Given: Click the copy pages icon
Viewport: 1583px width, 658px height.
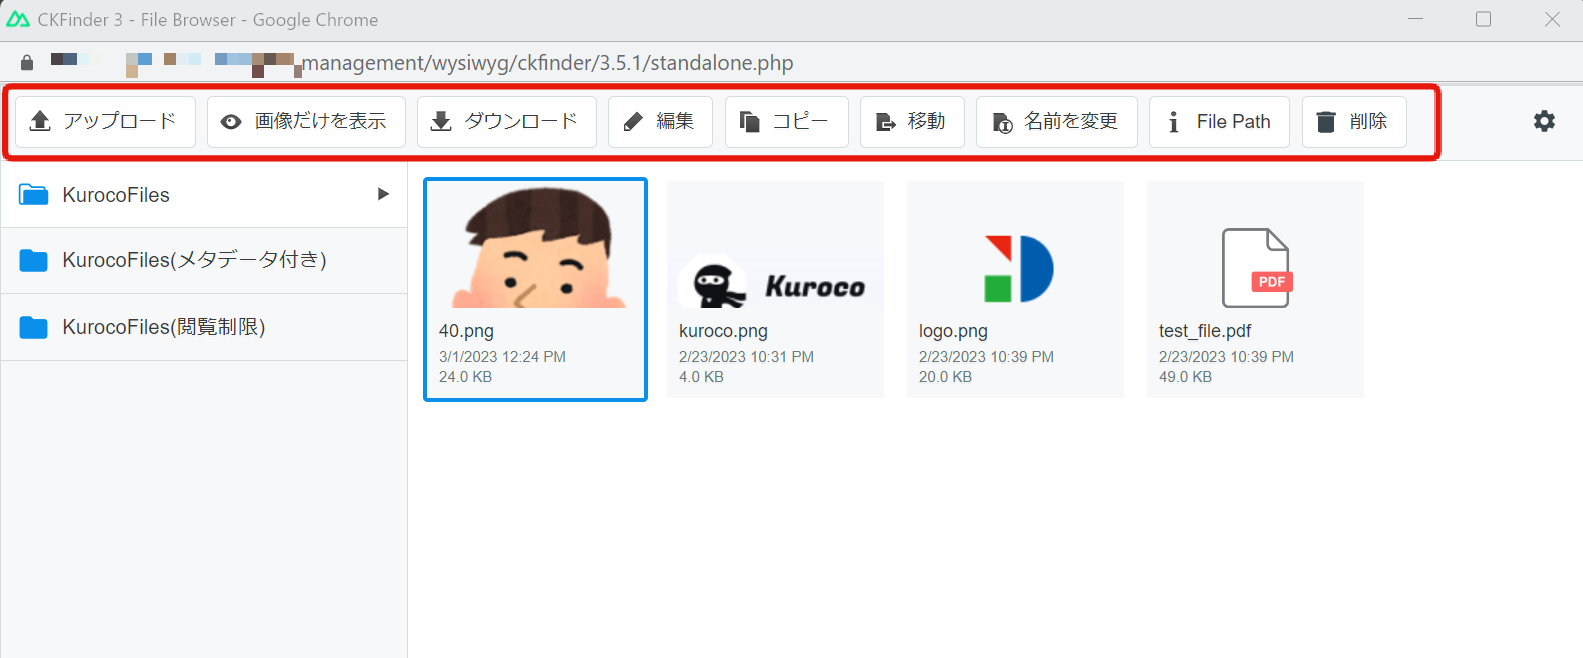Looking at the screenshot, I should (749, 121).
